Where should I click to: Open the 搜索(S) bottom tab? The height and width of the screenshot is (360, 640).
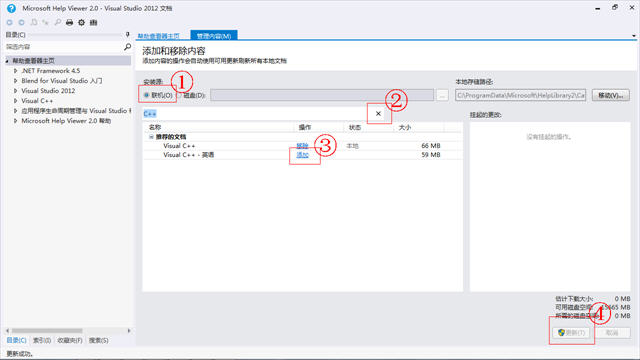(98, 340)
